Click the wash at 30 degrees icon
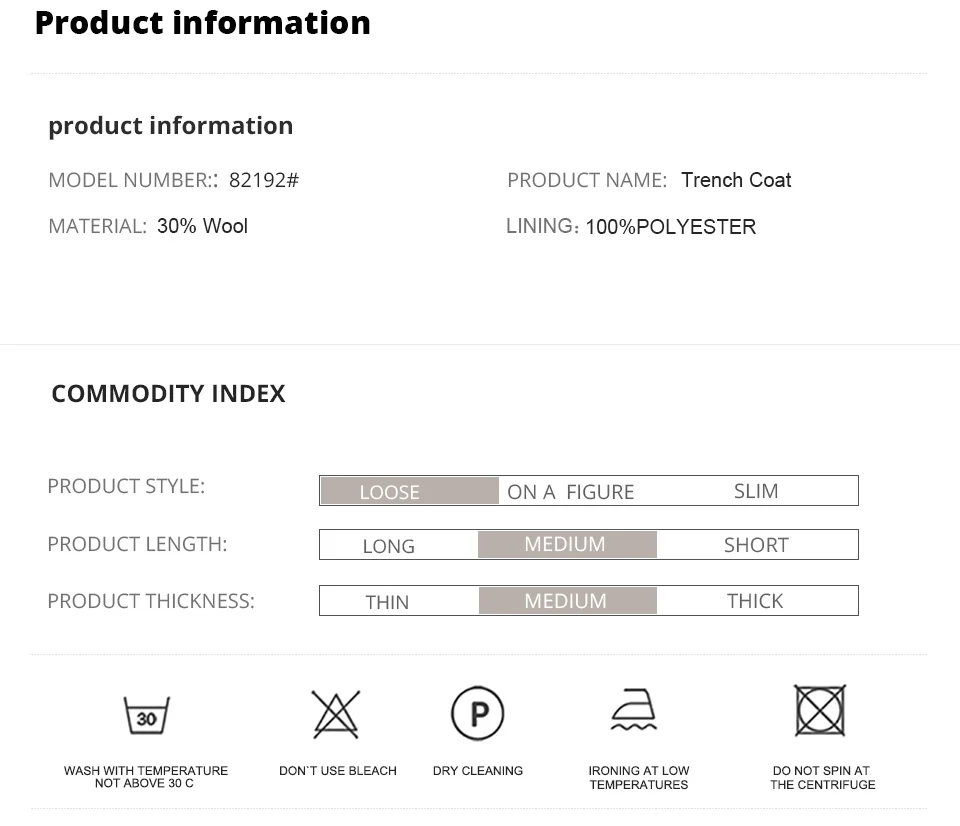This screenshot has width=960, height=826. coord(146,715)
